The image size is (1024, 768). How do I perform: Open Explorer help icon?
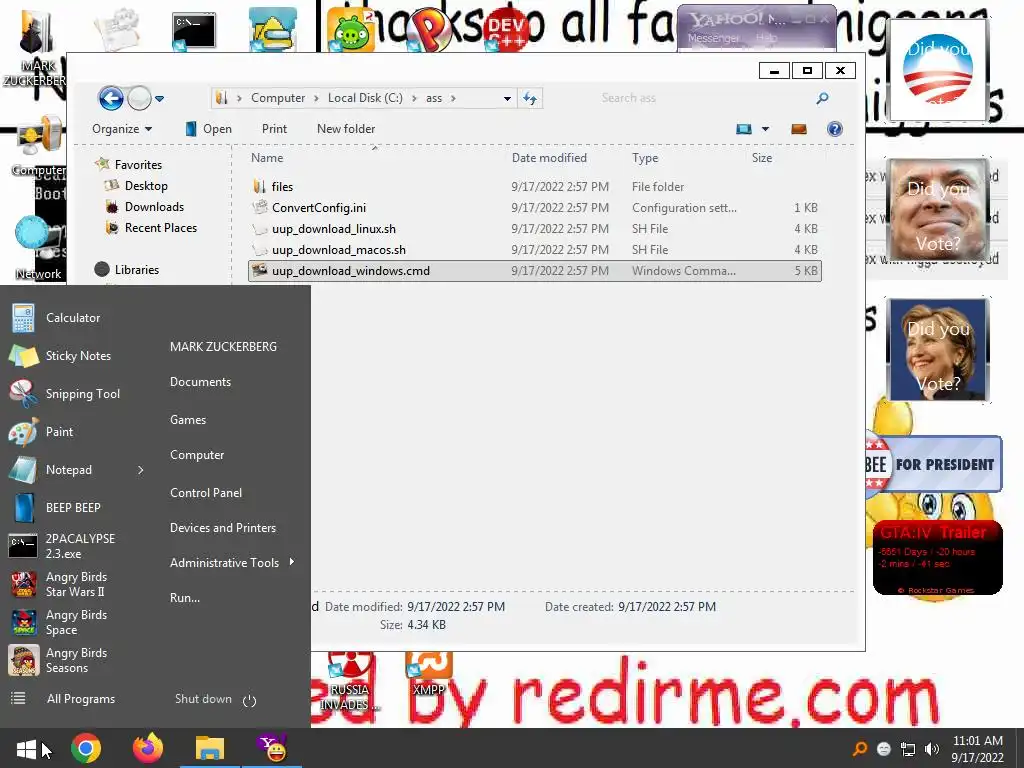(x=835, y=129)
